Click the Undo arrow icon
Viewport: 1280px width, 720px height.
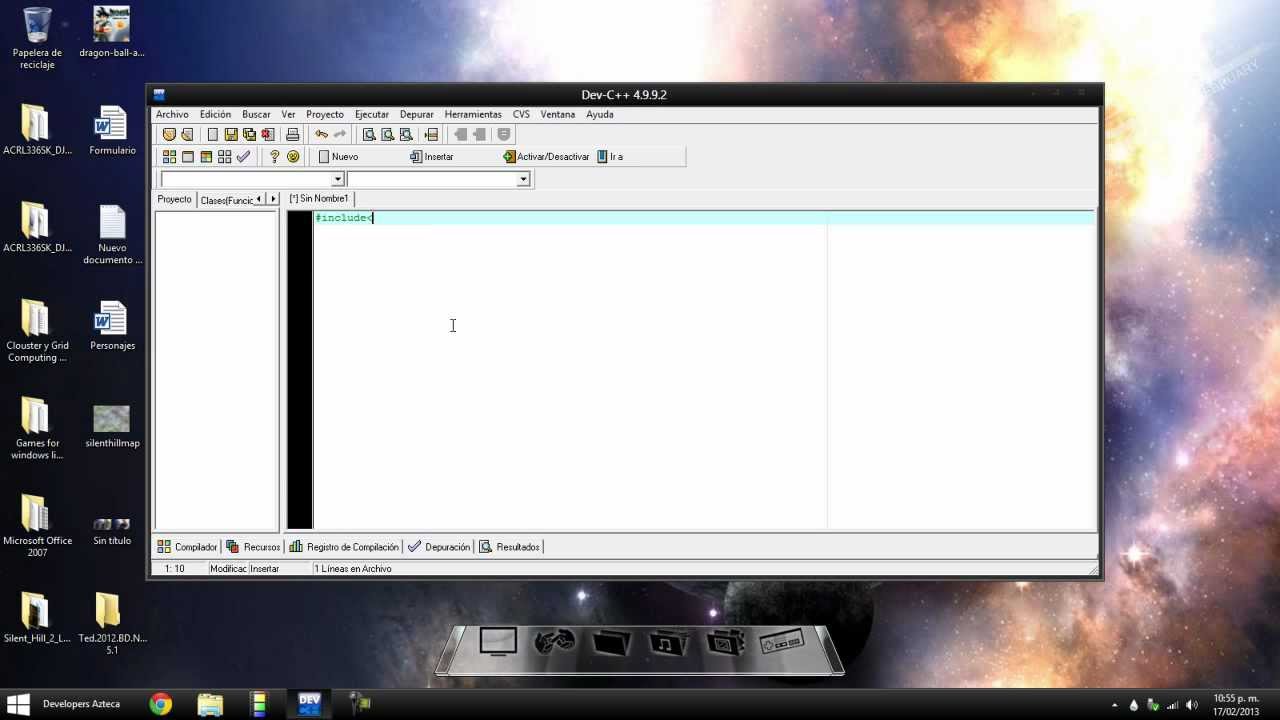321,134
